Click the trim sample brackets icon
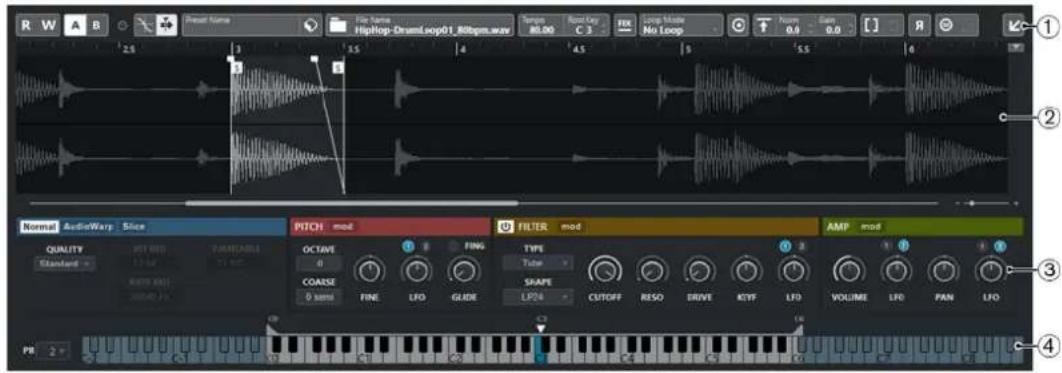 [x=870, y=25]
